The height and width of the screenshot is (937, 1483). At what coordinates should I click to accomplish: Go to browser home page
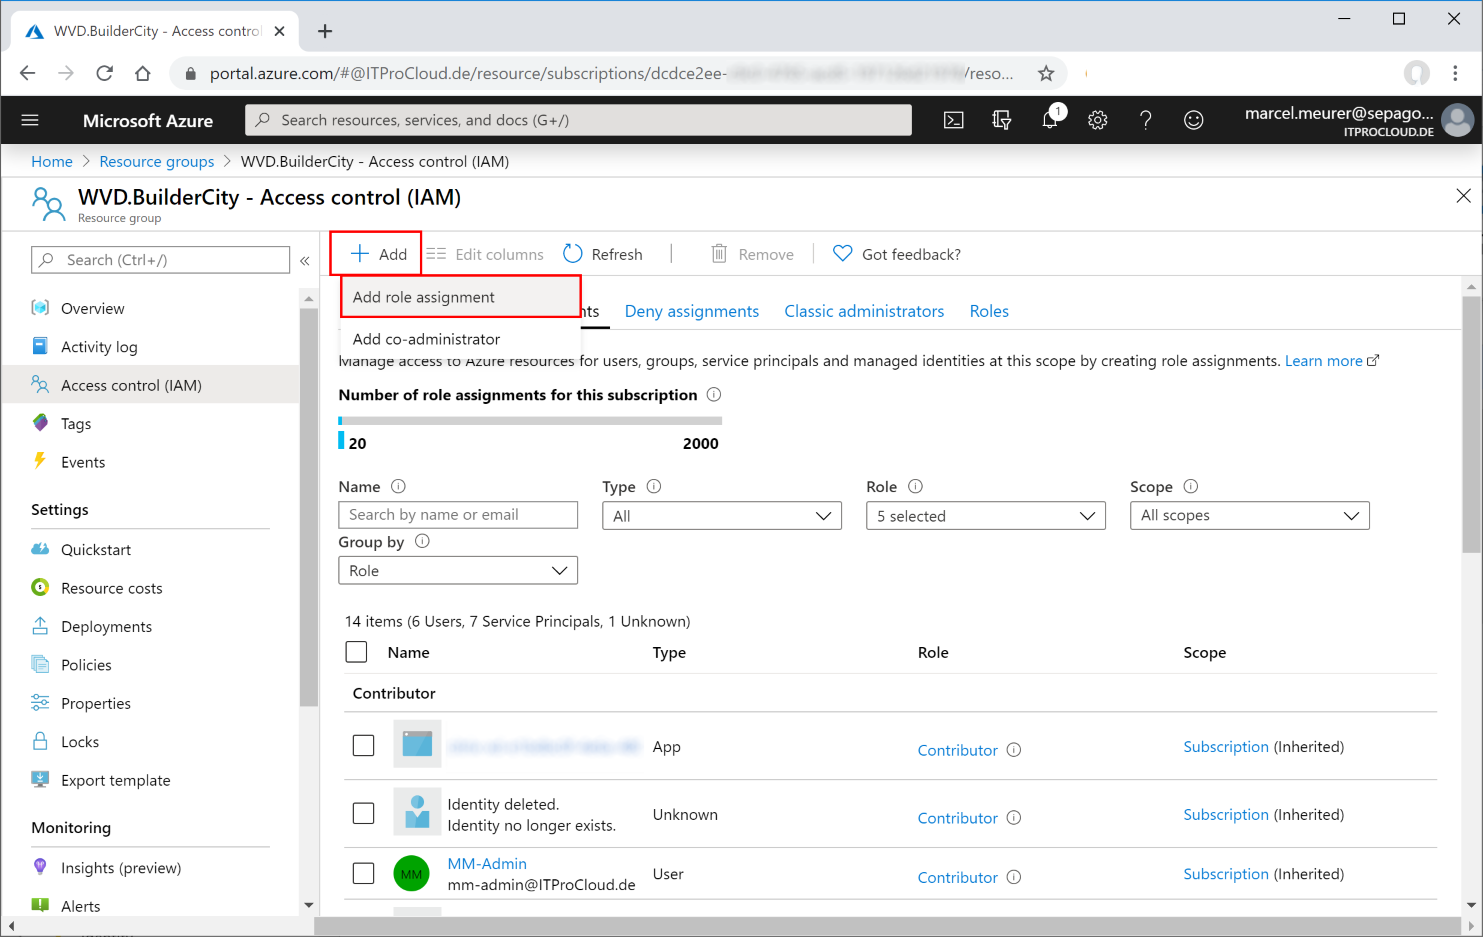pos(143,73)
